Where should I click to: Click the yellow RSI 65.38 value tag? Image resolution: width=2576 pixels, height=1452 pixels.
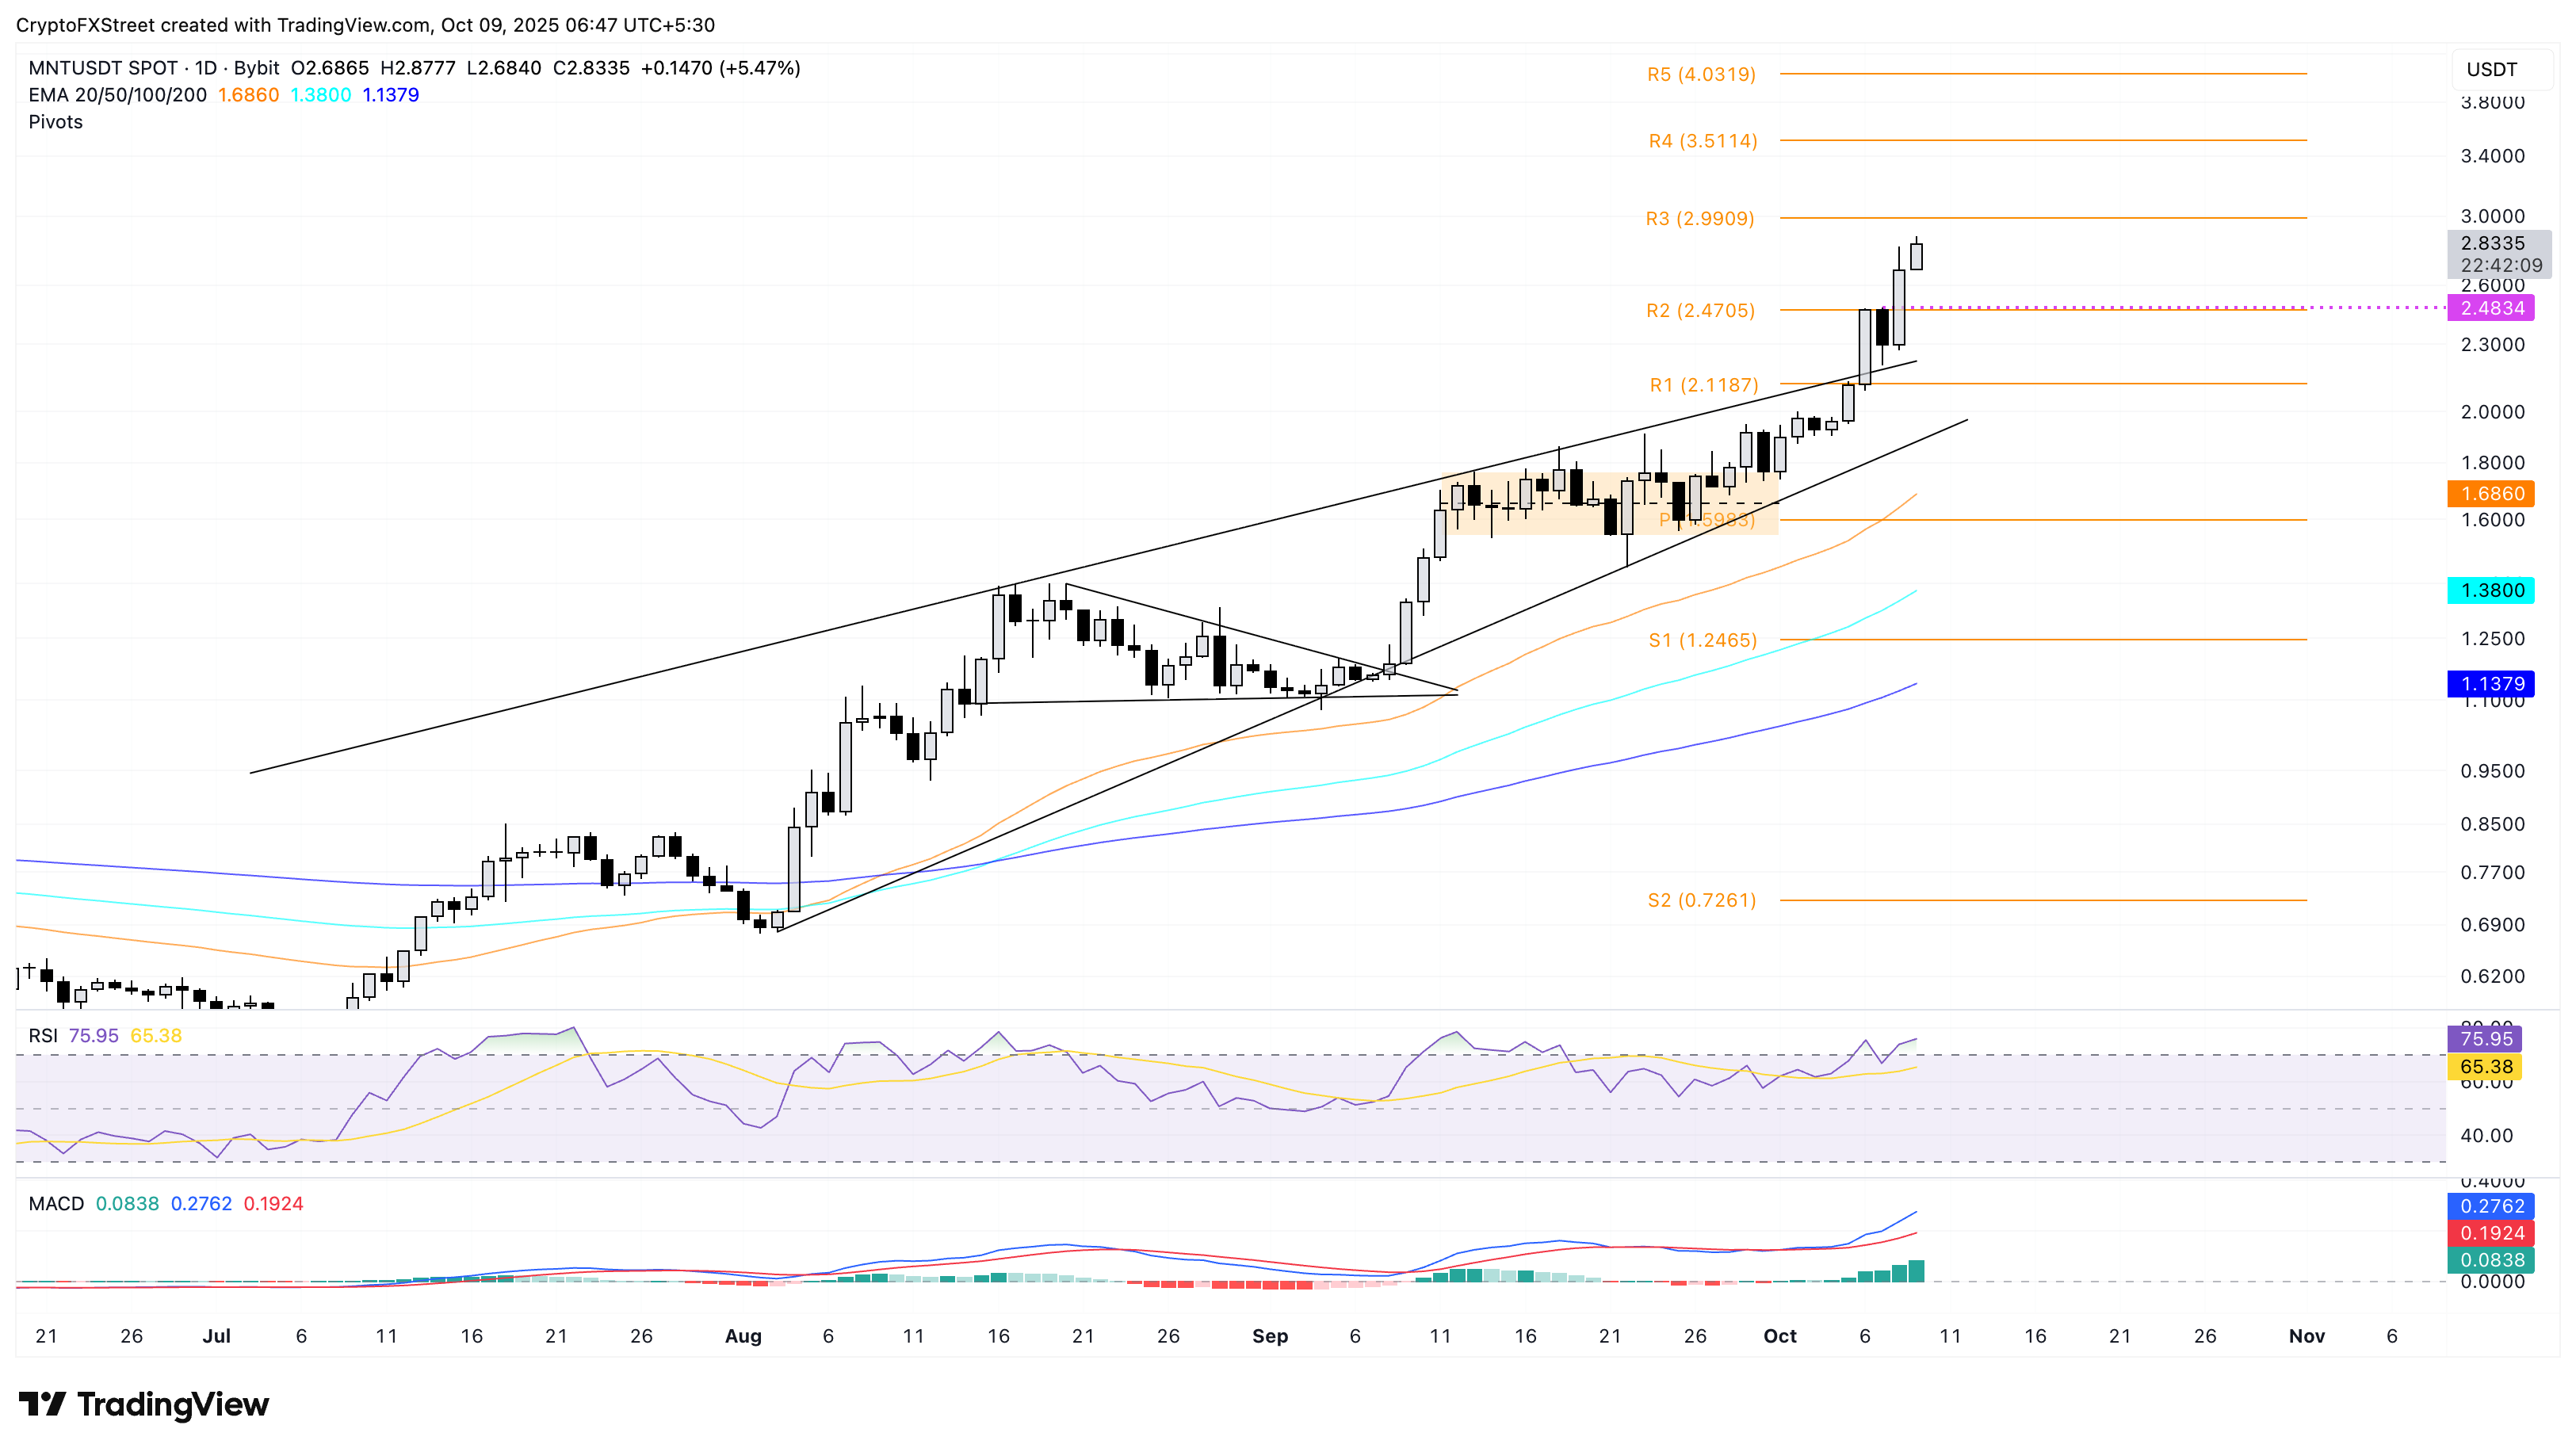point(2484,1067)
